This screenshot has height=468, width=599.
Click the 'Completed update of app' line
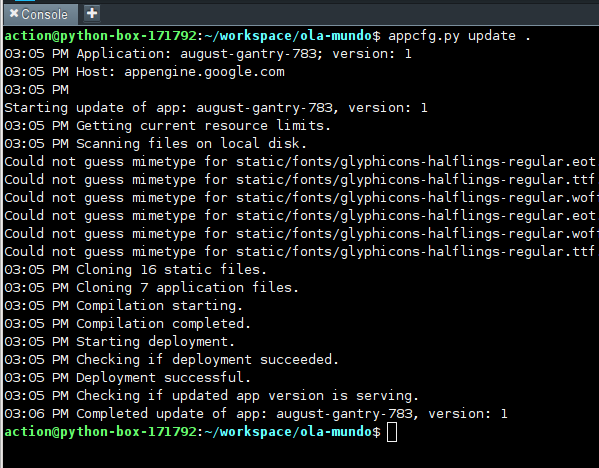point(256,413)
